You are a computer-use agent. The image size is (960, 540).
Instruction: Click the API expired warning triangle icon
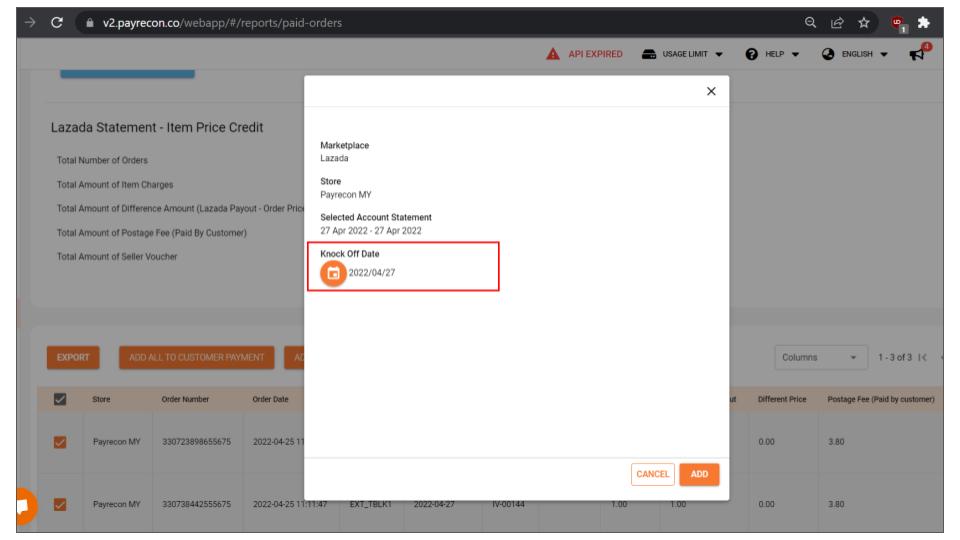(553, 54)
